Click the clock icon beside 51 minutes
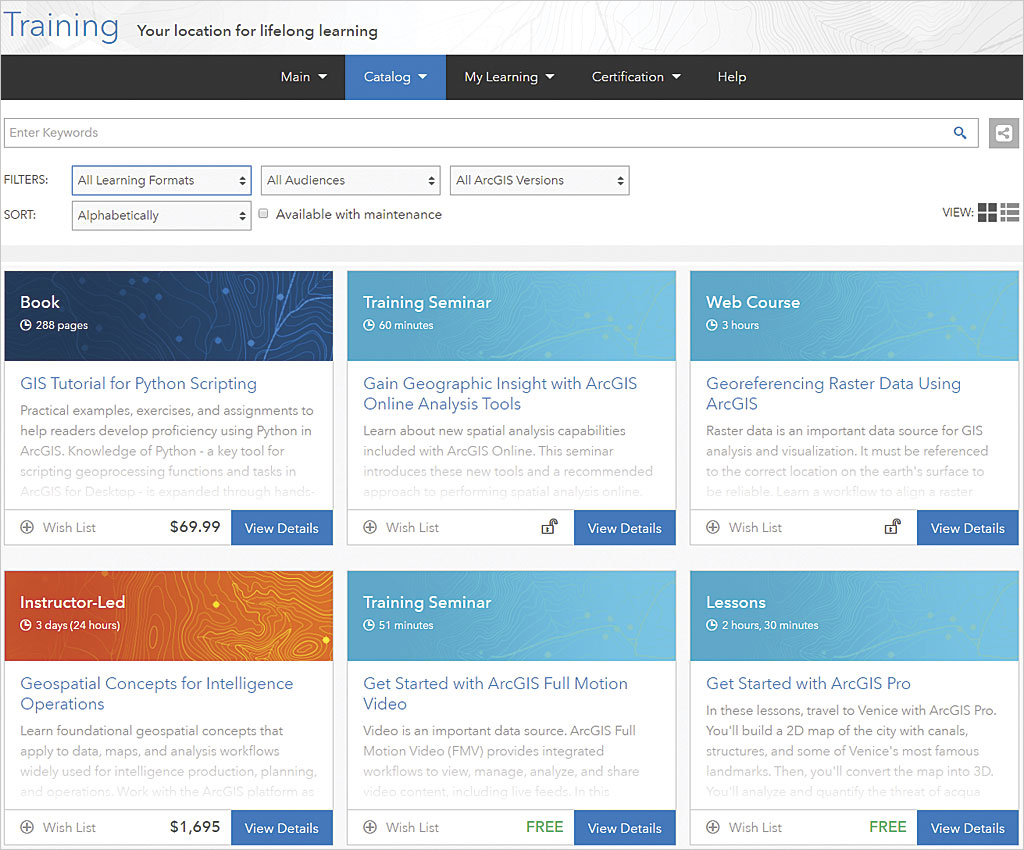 coord(368,625)
